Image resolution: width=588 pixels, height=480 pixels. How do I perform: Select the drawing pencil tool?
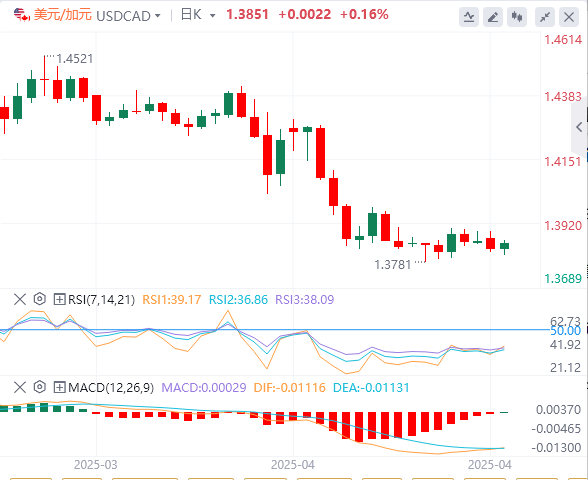click(x=493, y=17)
